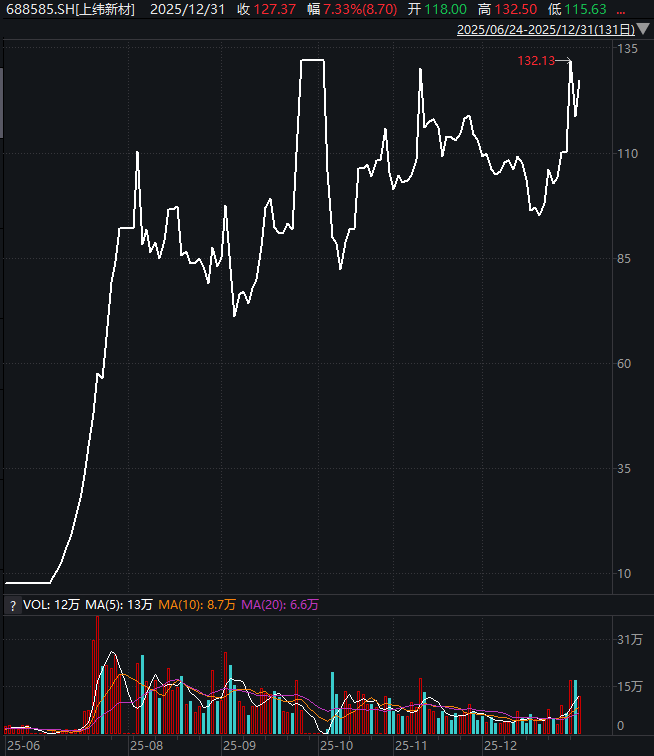Click the 31万 level on the volume axis

[x=629, y=640]
